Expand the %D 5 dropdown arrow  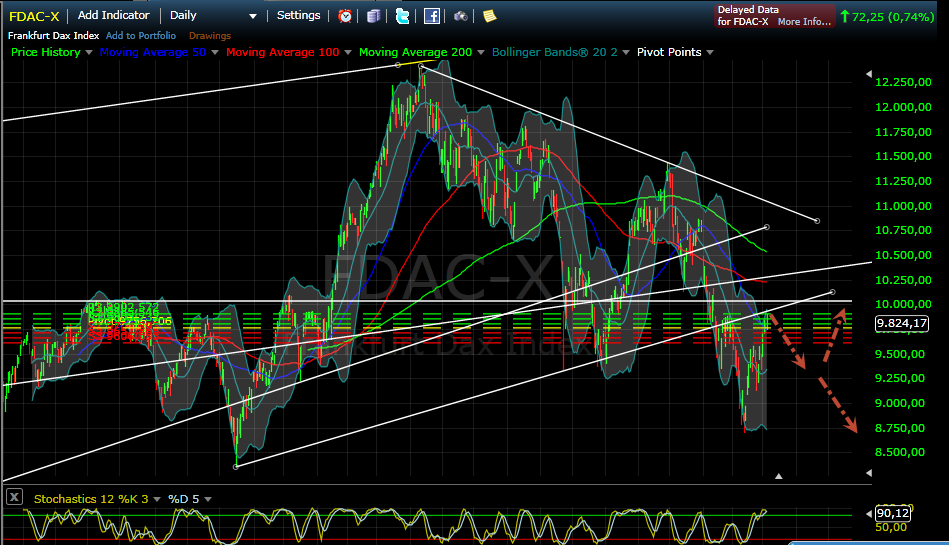[x=208, y=500]
